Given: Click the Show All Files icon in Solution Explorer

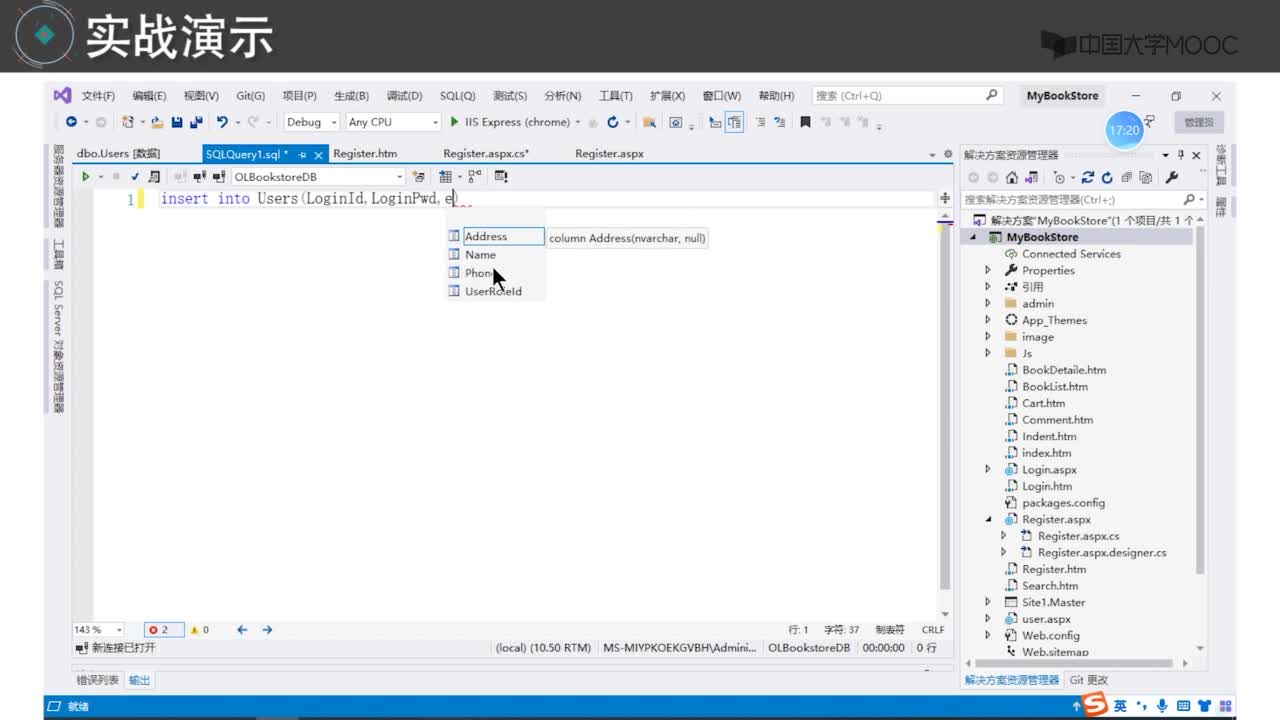Looking at the screenshot, I should pos(1146,178).
